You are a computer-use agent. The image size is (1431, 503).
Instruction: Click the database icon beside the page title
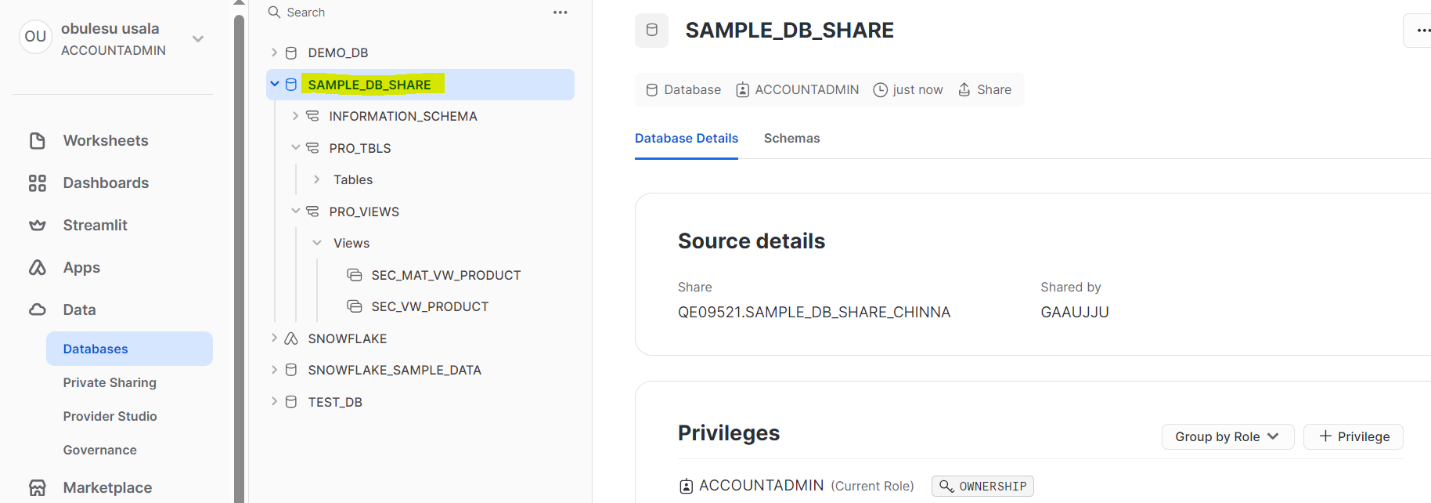(x=652, y=30)
